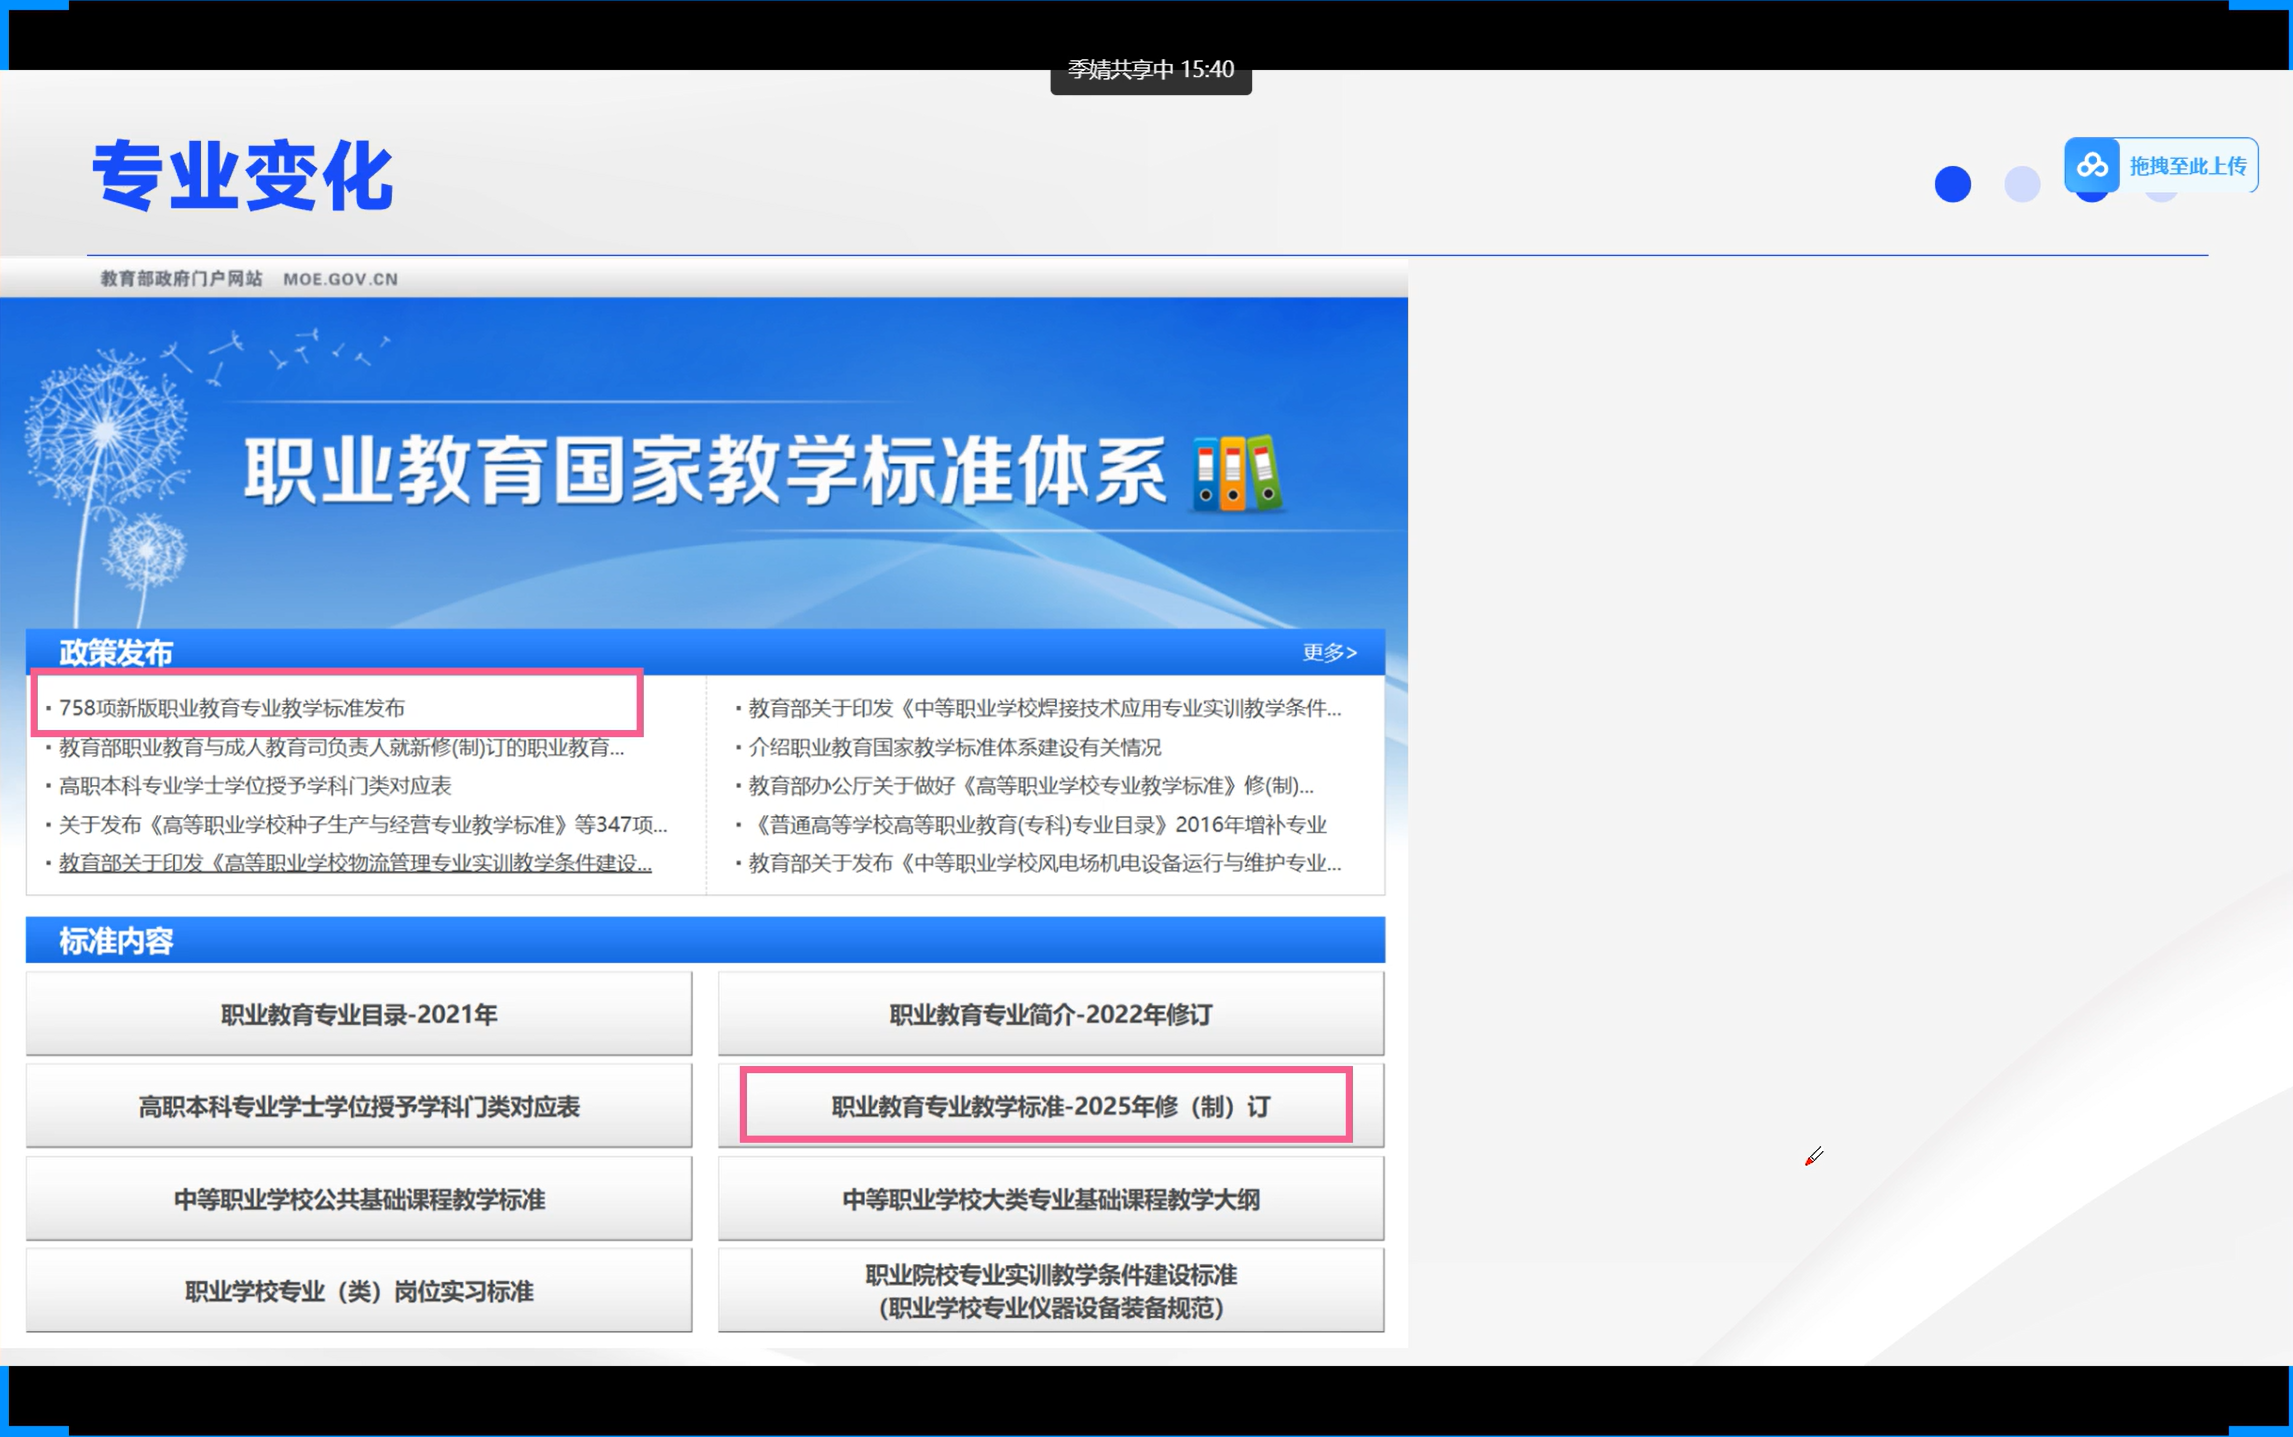Open 高职本科专业学士学位授予学科门类对应表 policy list link

[255, 786]
